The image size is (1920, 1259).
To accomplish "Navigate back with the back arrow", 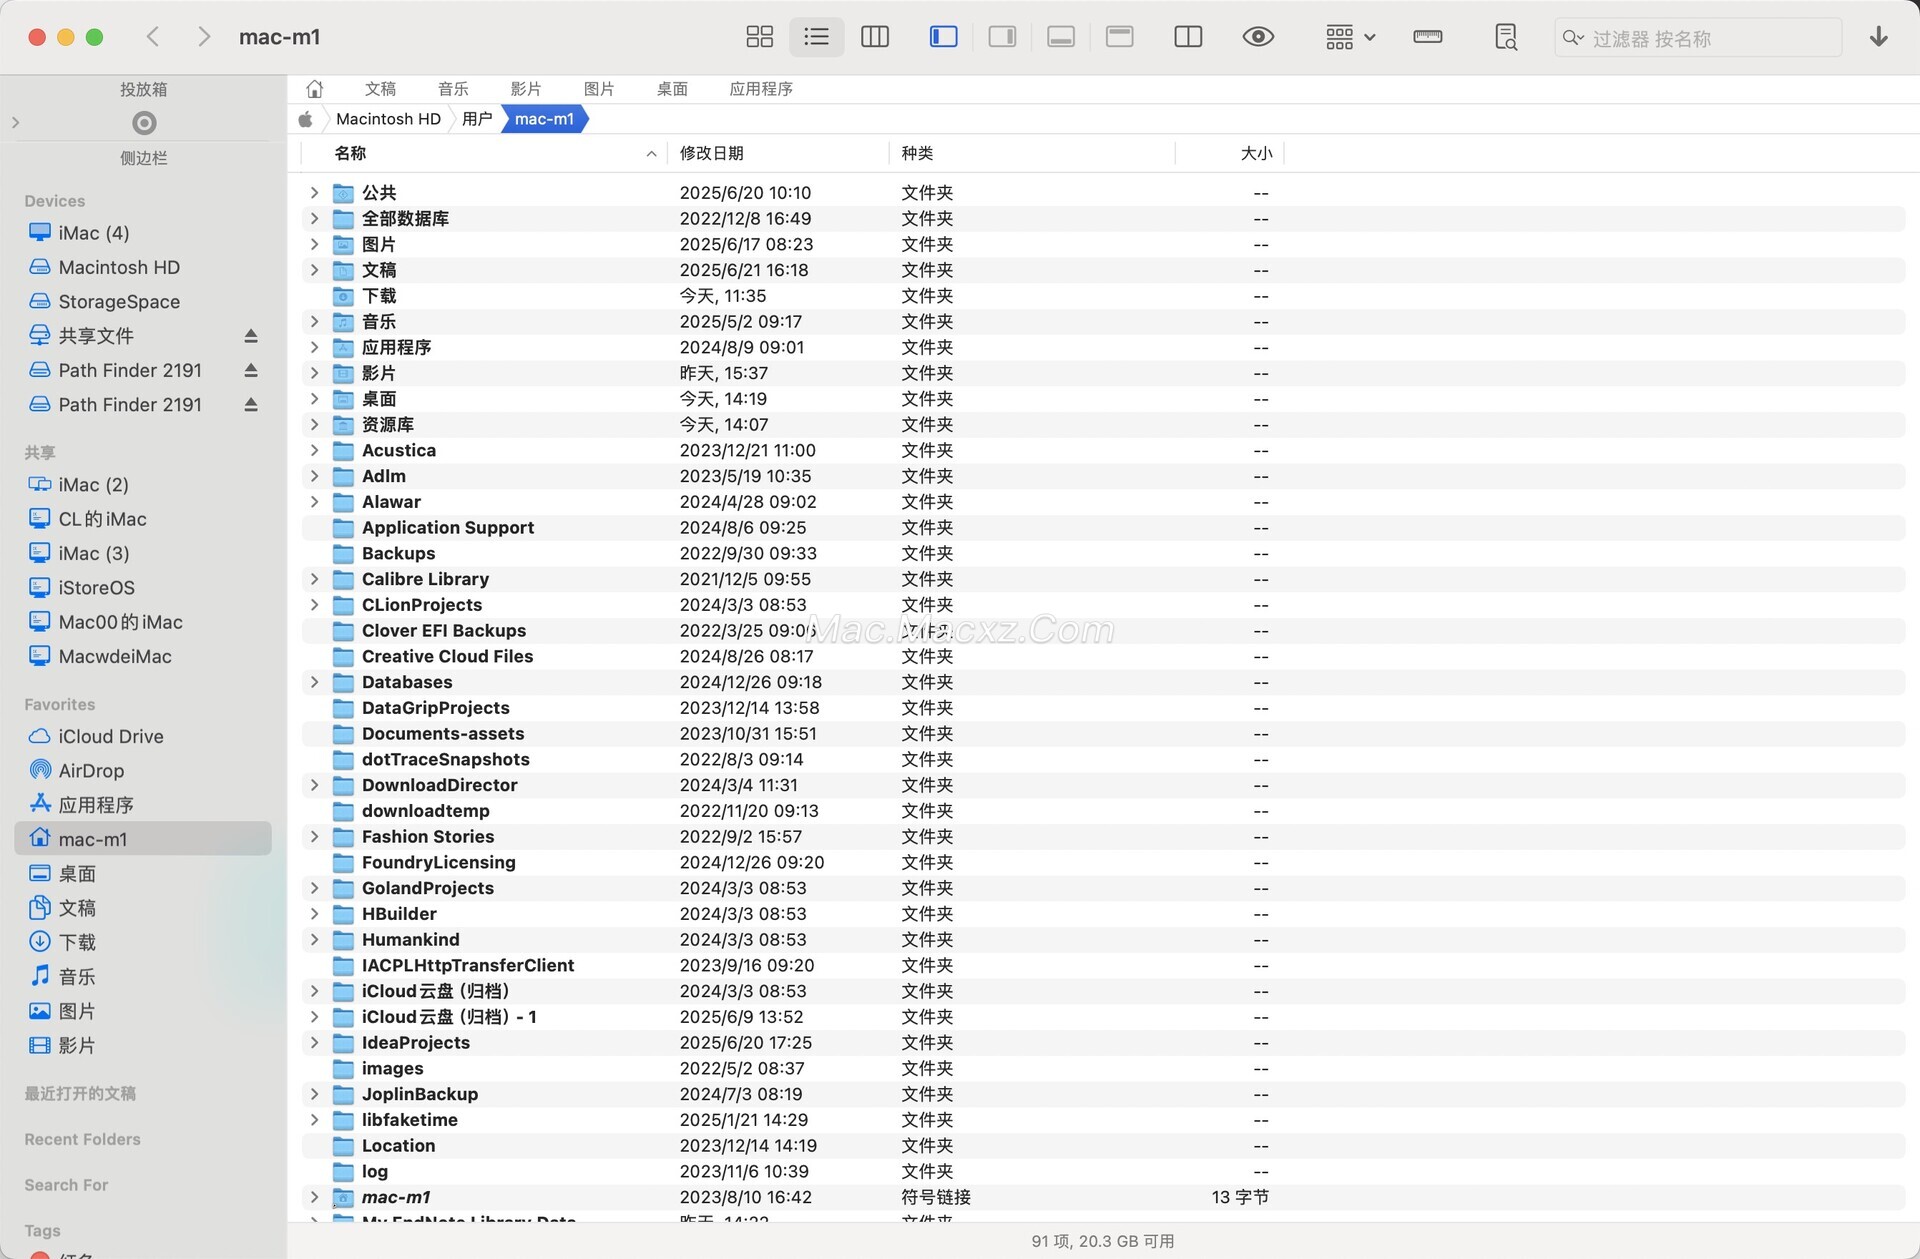I will pos(153,37).
